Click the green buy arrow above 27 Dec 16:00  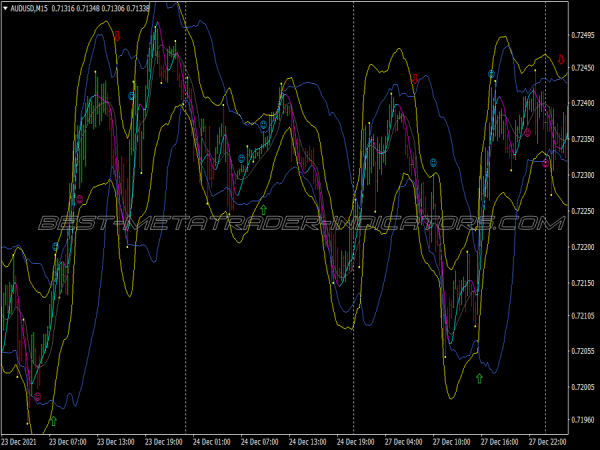tap(479, 378)
